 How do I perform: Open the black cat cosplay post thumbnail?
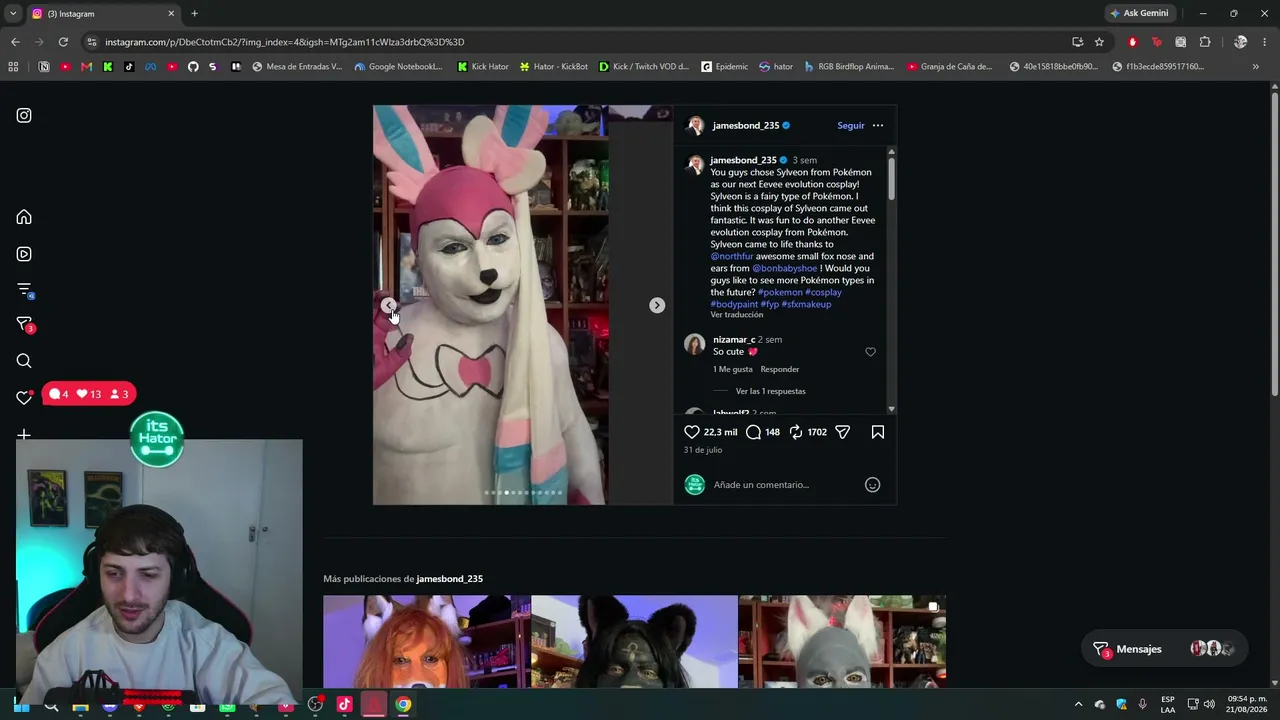[635, 642]
